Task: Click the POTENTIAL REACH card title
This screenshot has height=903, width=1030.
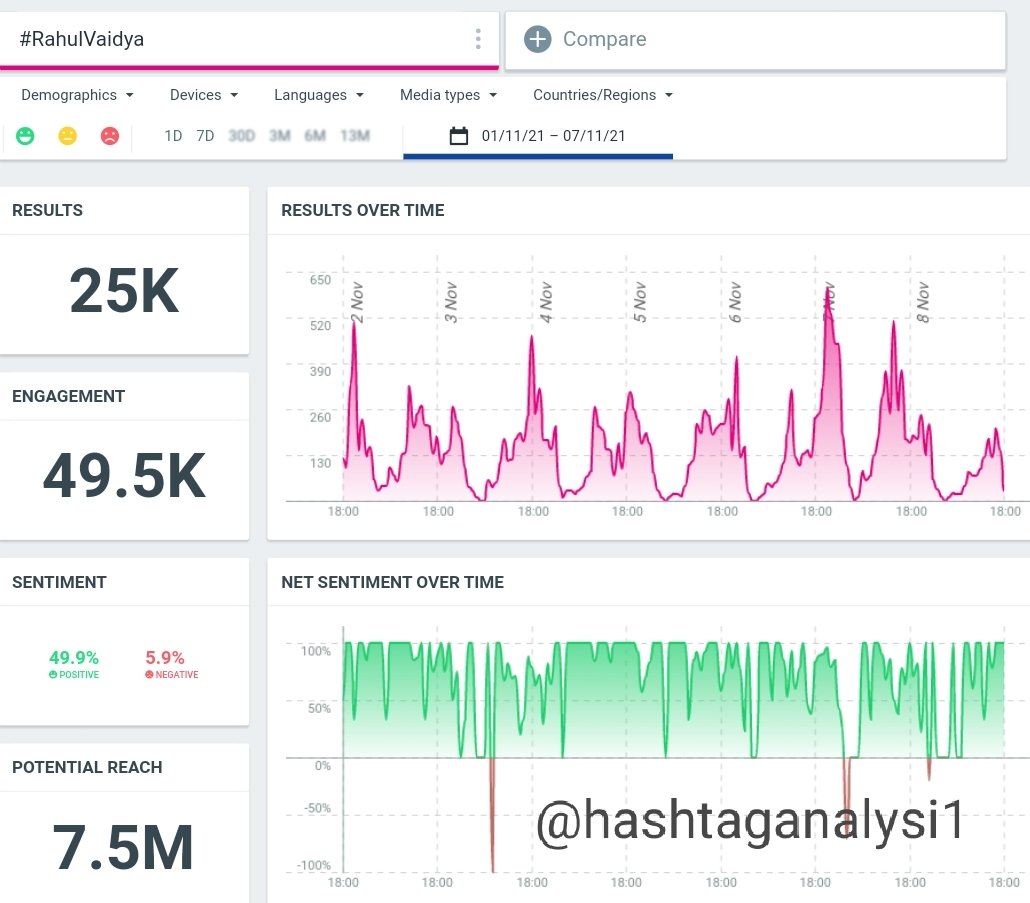Action: click(x=87, y=767)
